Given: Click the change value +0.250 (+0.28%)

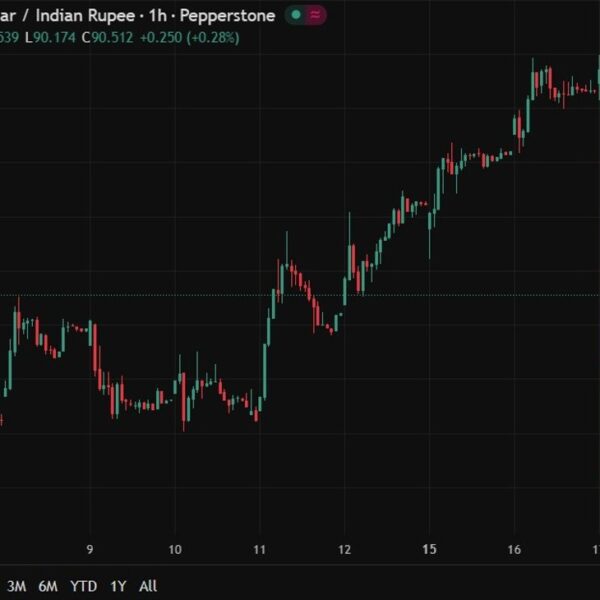Looking at the screenshot, I should click(x=189, y=38).
